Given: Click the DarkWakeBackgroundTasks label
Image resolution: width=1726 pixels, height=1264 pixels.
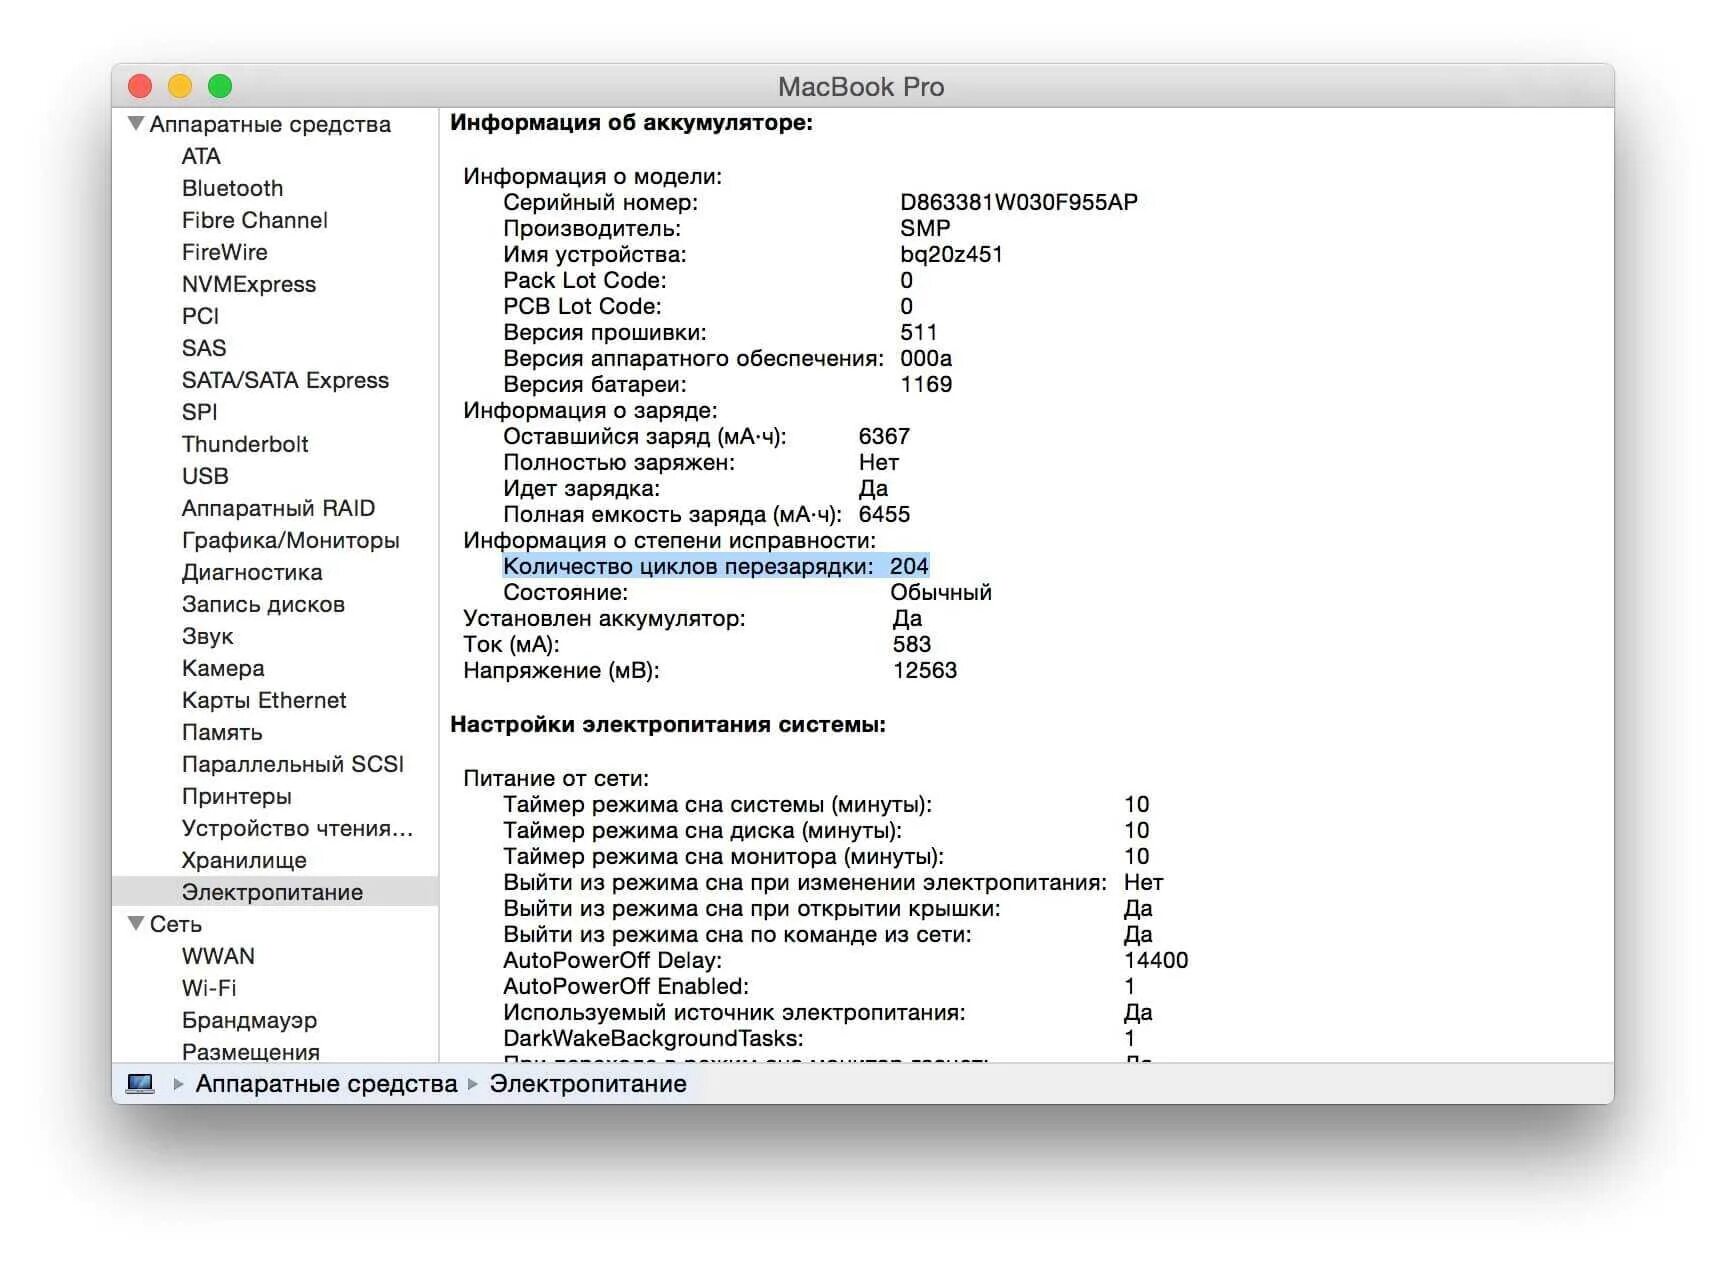Looking at the screenshot, I should (653, 1038).
